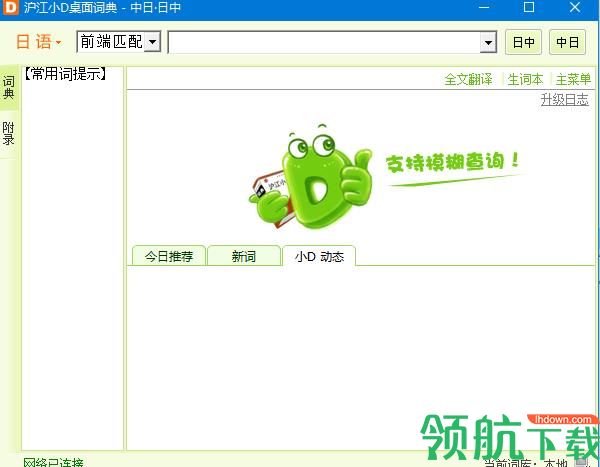Select the 新词 tab
600x467 pixels.
244,256
